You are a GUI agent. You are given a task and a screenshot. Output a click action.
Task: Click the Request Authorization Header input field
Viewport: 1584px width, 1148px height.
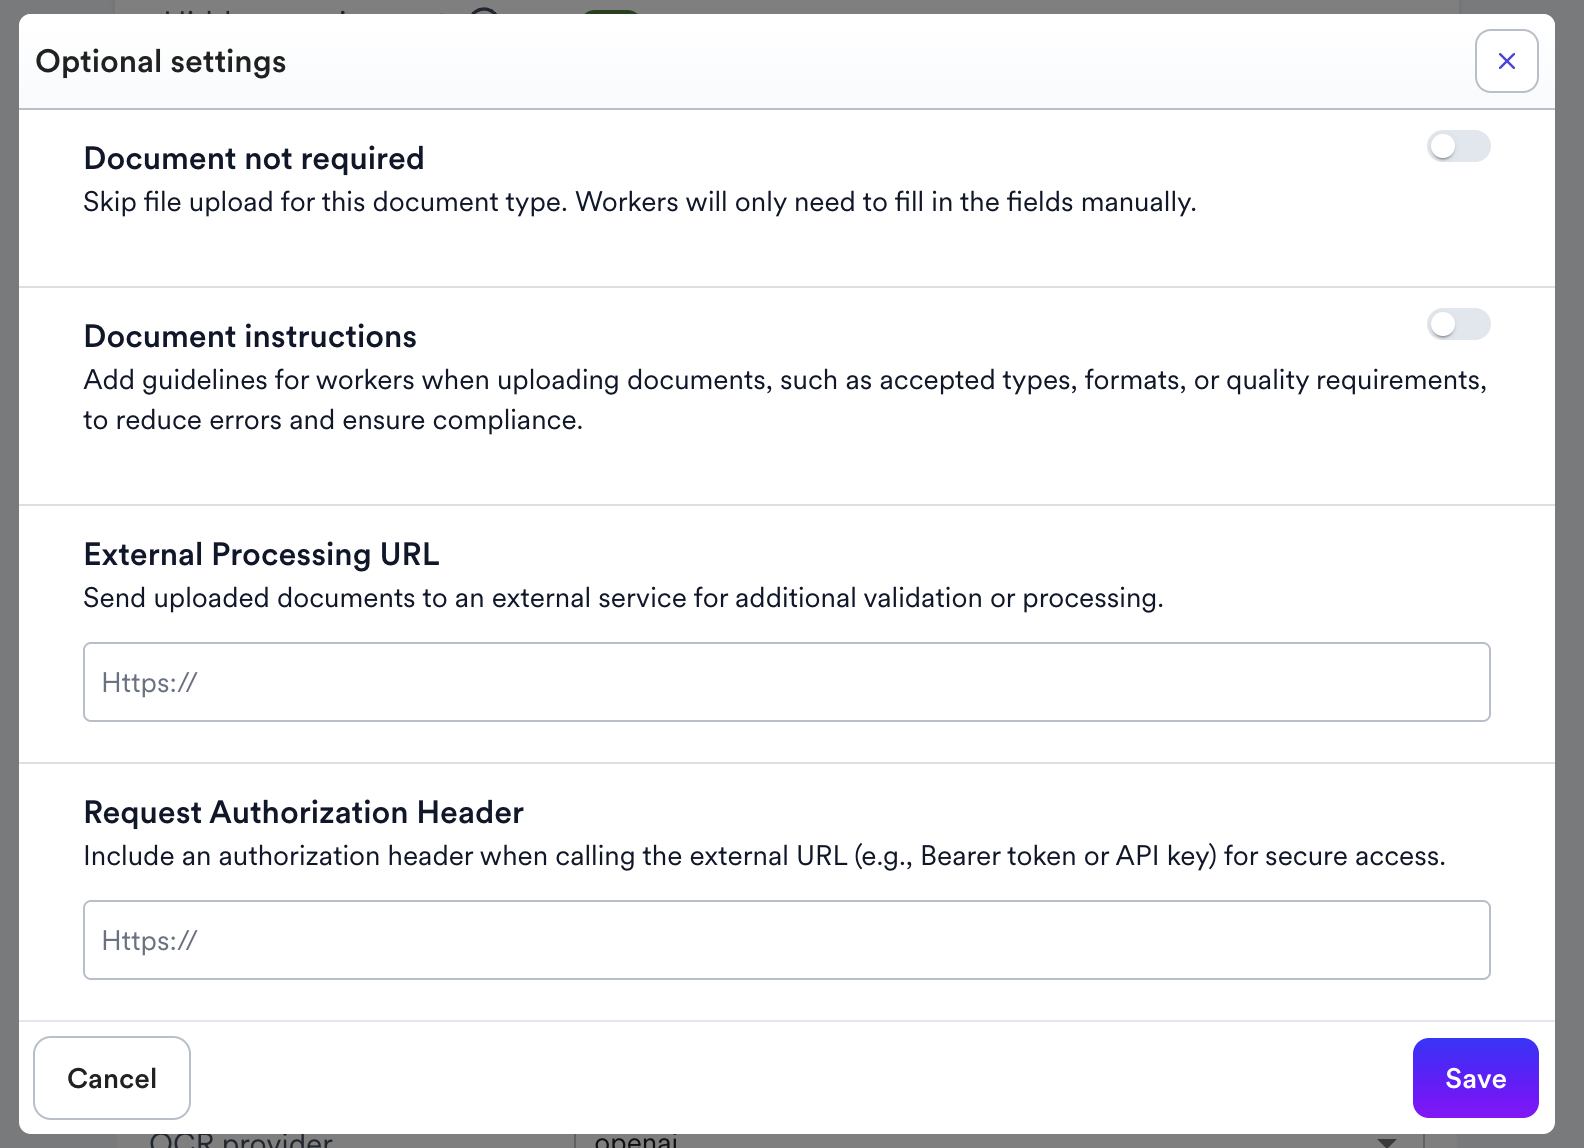787,940
